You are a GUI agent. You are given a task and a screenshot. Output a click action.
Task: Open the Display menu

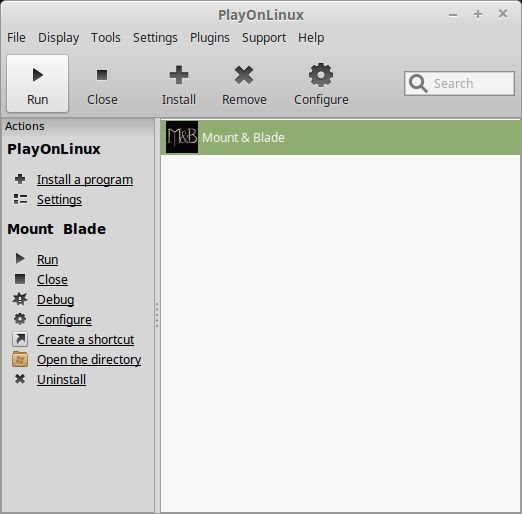point(59,38)
